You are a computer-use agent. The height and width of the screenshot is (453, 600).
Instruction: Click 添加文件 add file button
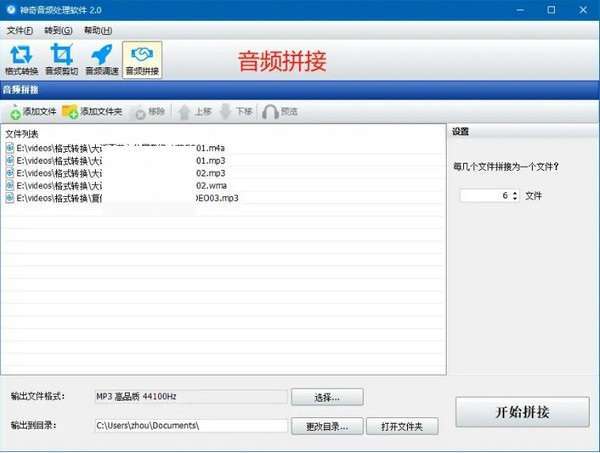coord(33,112)
